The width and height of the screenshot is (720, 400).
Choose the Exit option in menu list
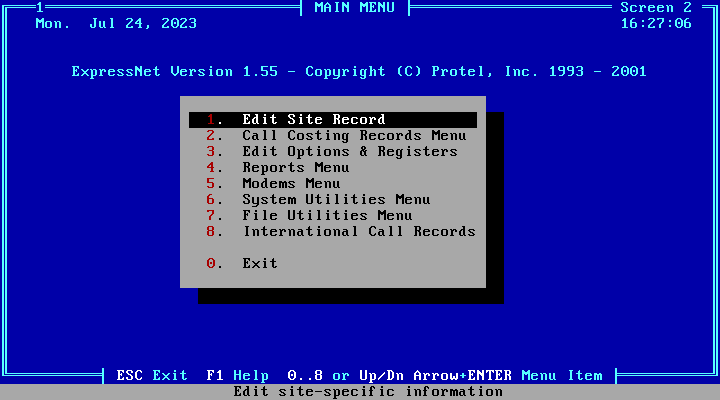pos(259,264)
